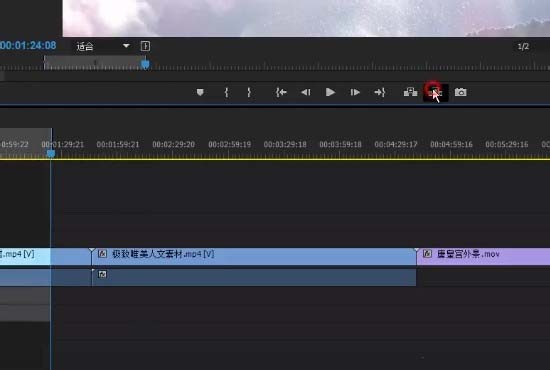This screenshot has height=370, width=550.
Task: Select the purple .mov clip on the track
Action: coord(483,256)
